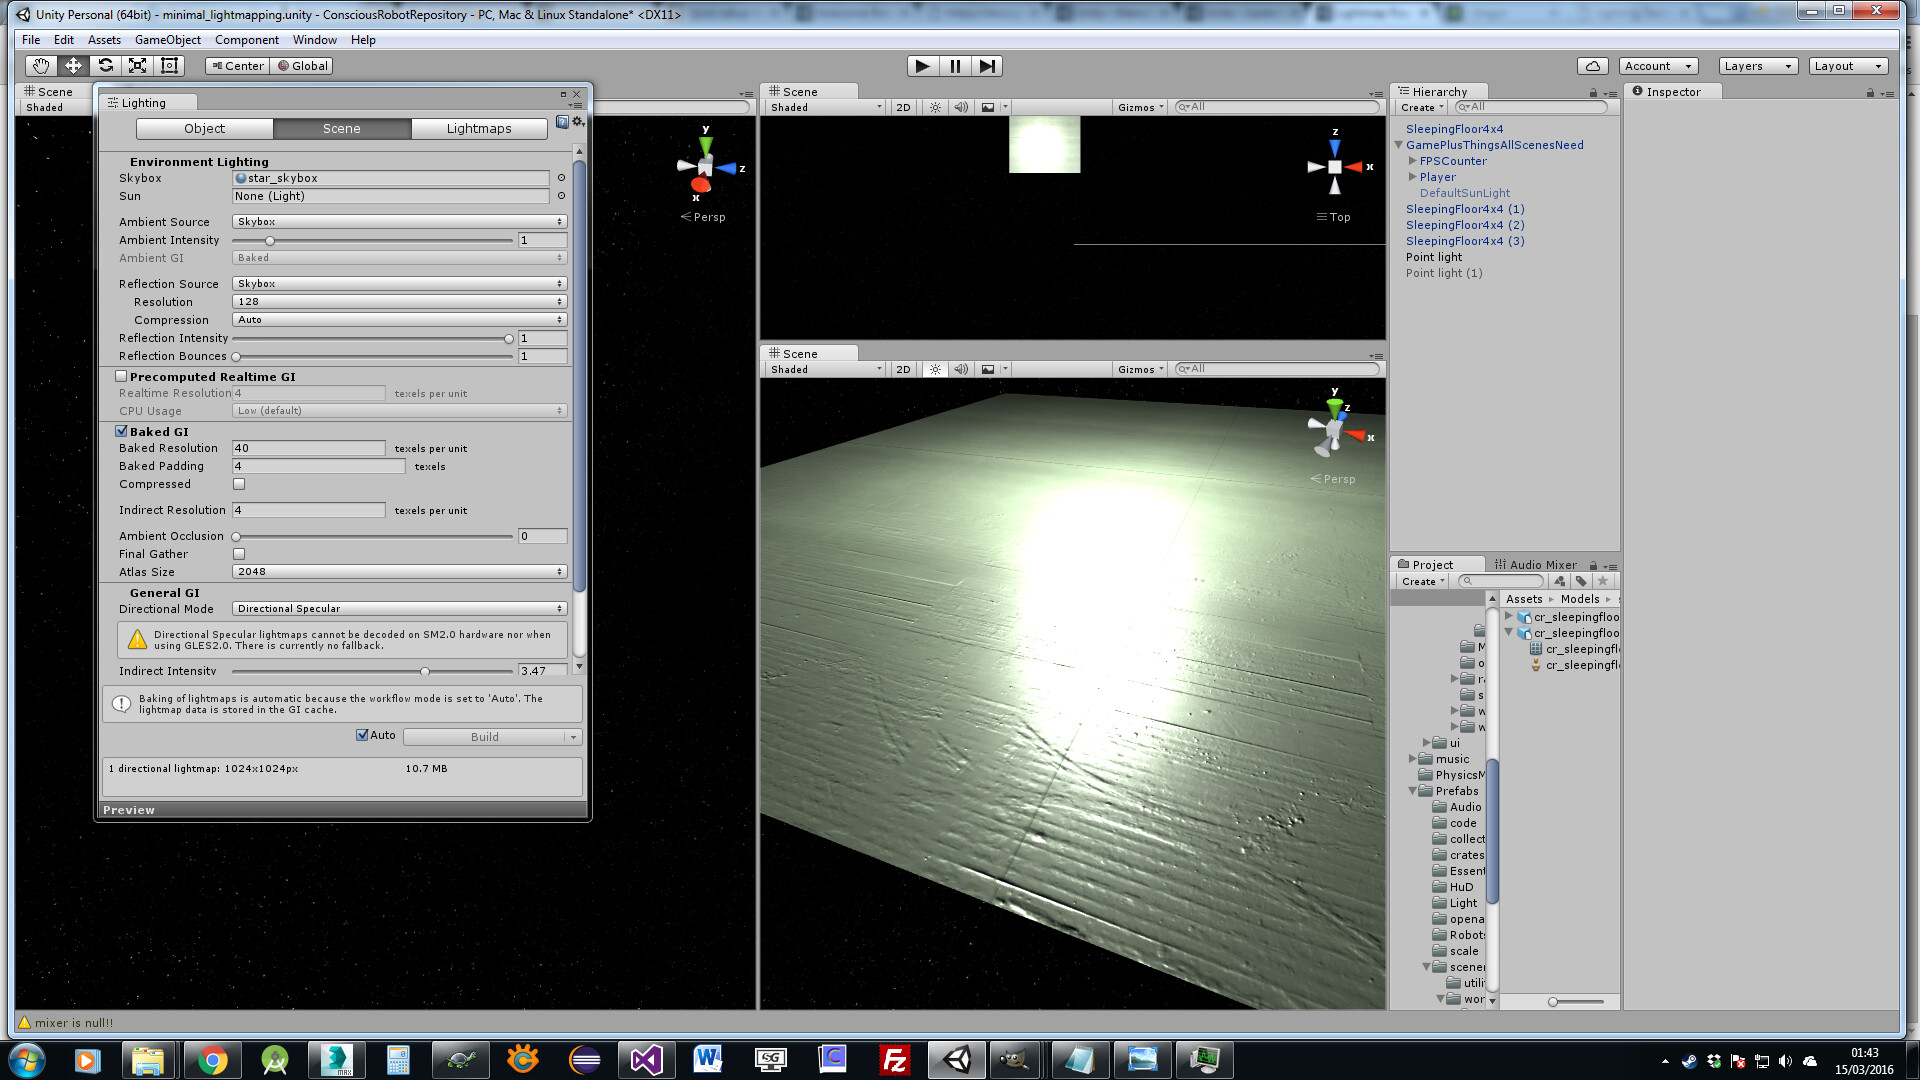Enable the Final Gather checkbox
Image resolution: width=1920 pixels, height=1080 pixels.
click(x=238, y=553)
